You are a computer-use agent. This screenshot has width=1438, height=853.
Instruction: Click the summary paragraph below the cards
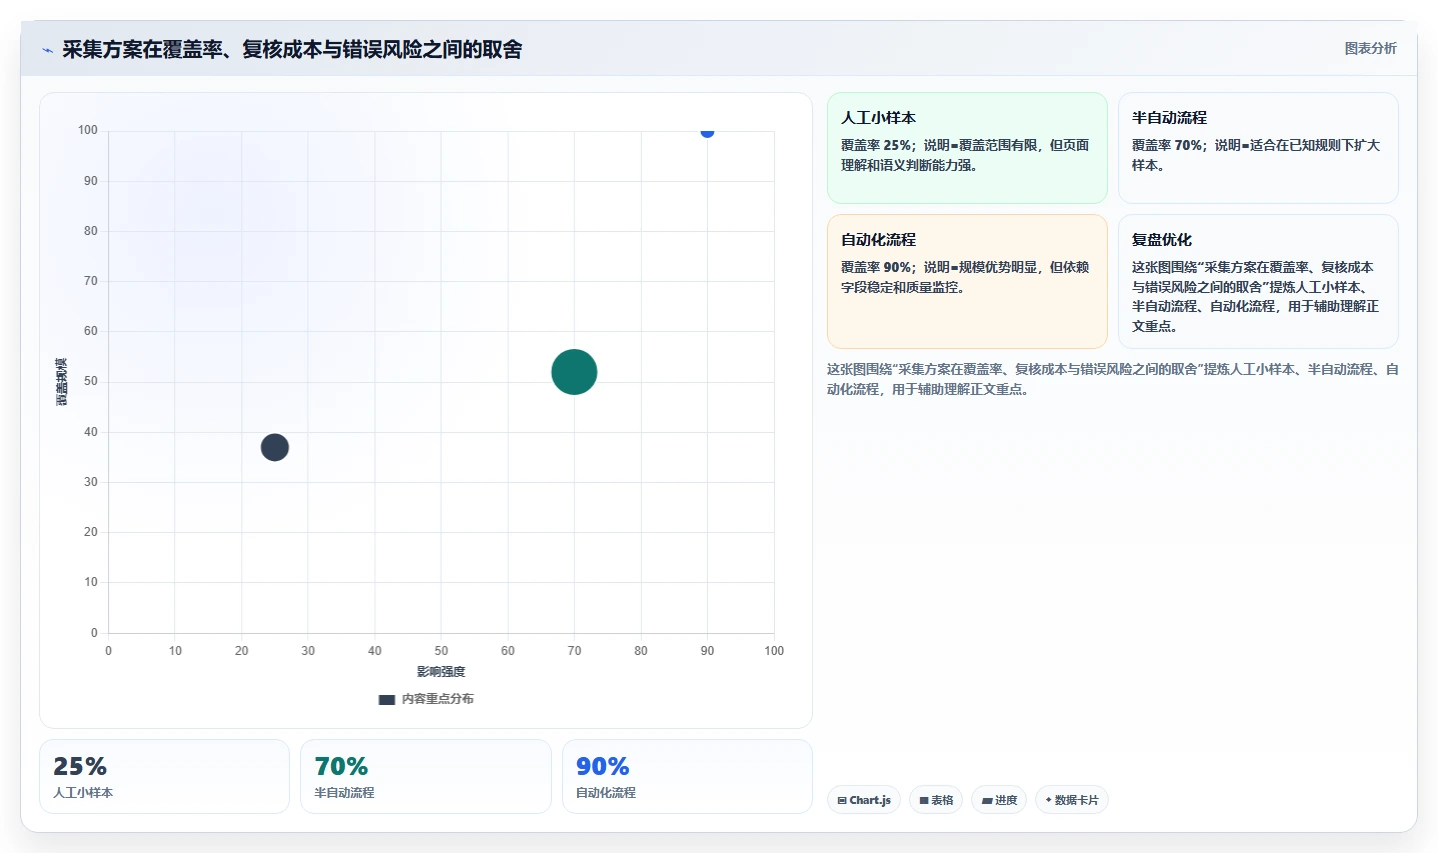pyautogui.click(x=1113, y=379)
